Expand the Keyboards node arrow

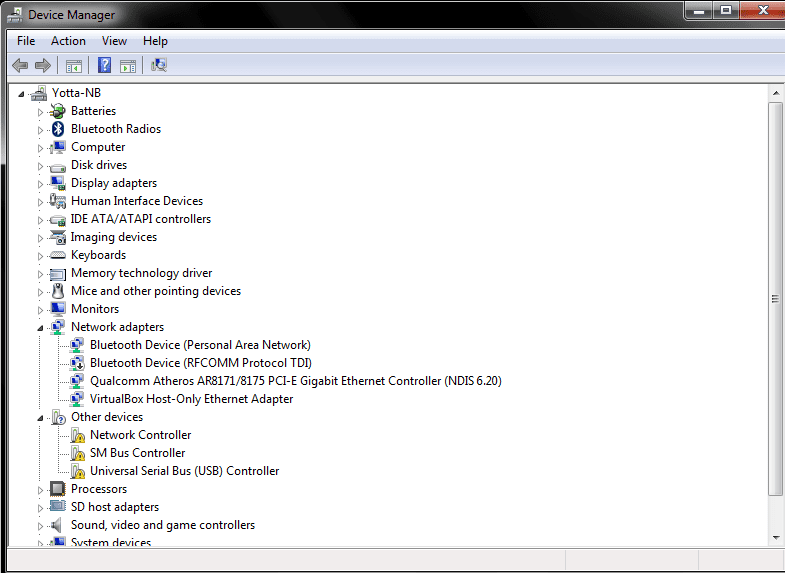pos(40,256)
